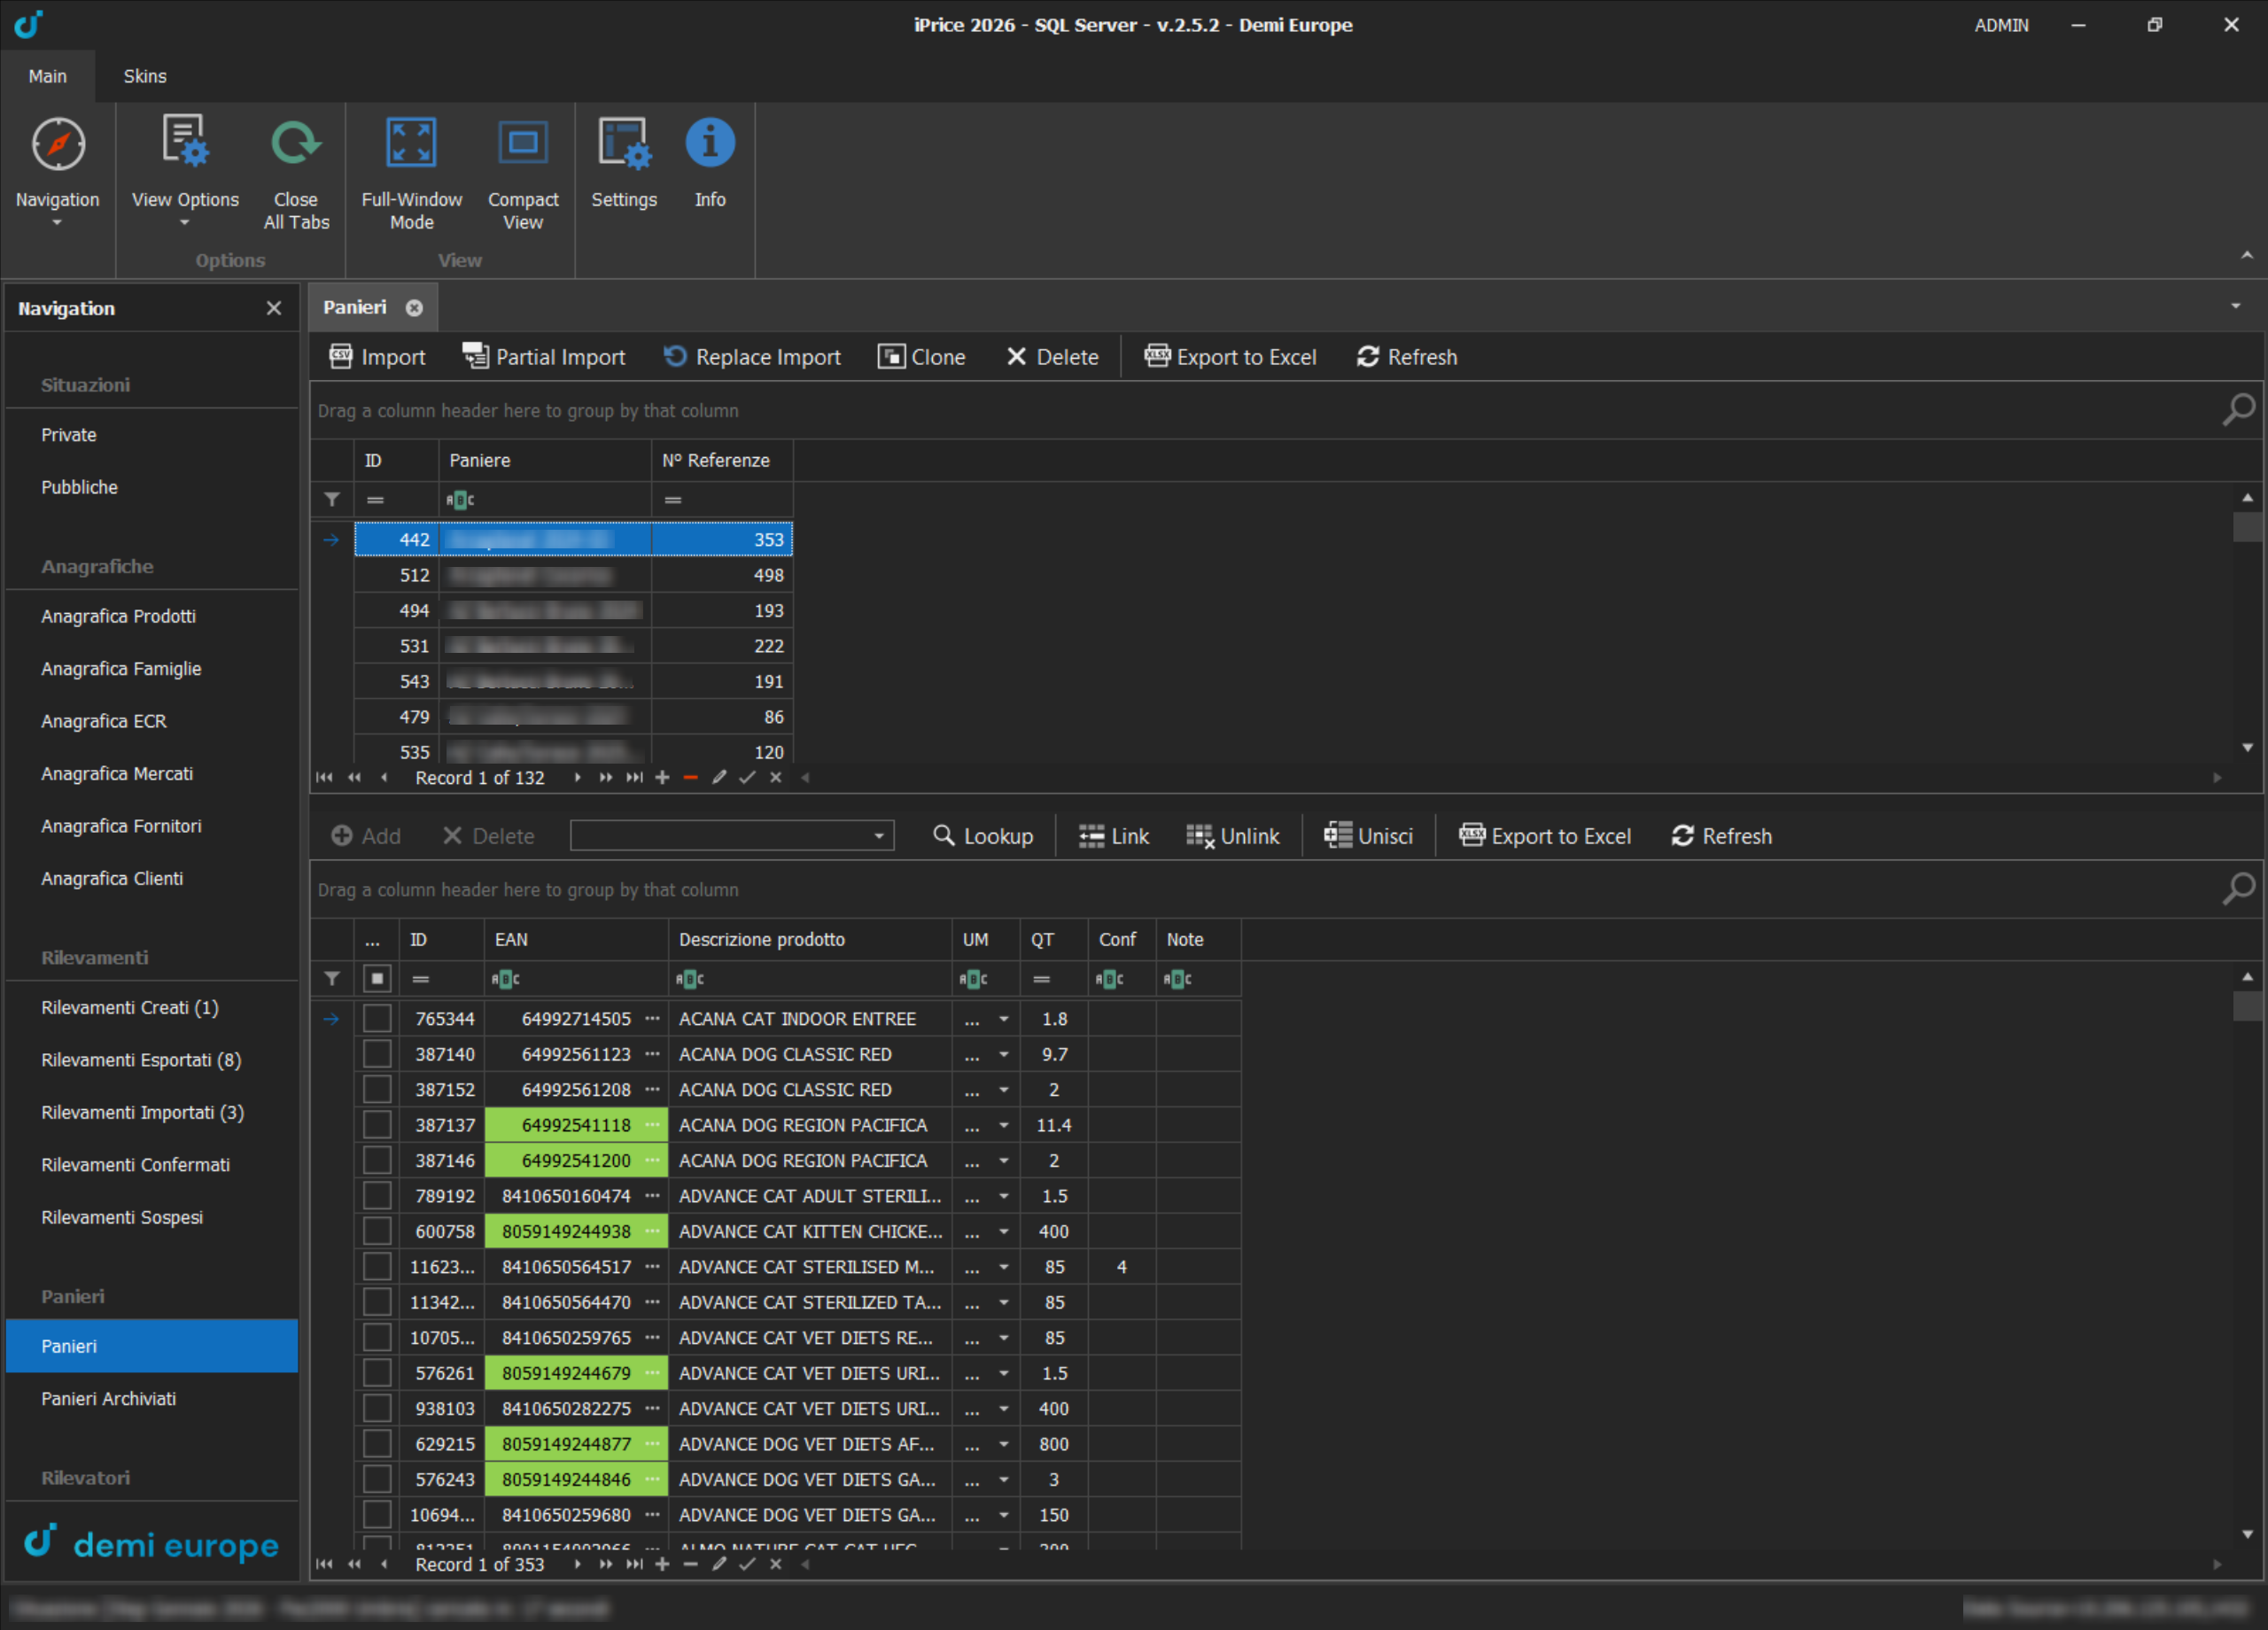
Task: Open Anagrafica Prodotti in navigation
Action: [x=152, y=616]
